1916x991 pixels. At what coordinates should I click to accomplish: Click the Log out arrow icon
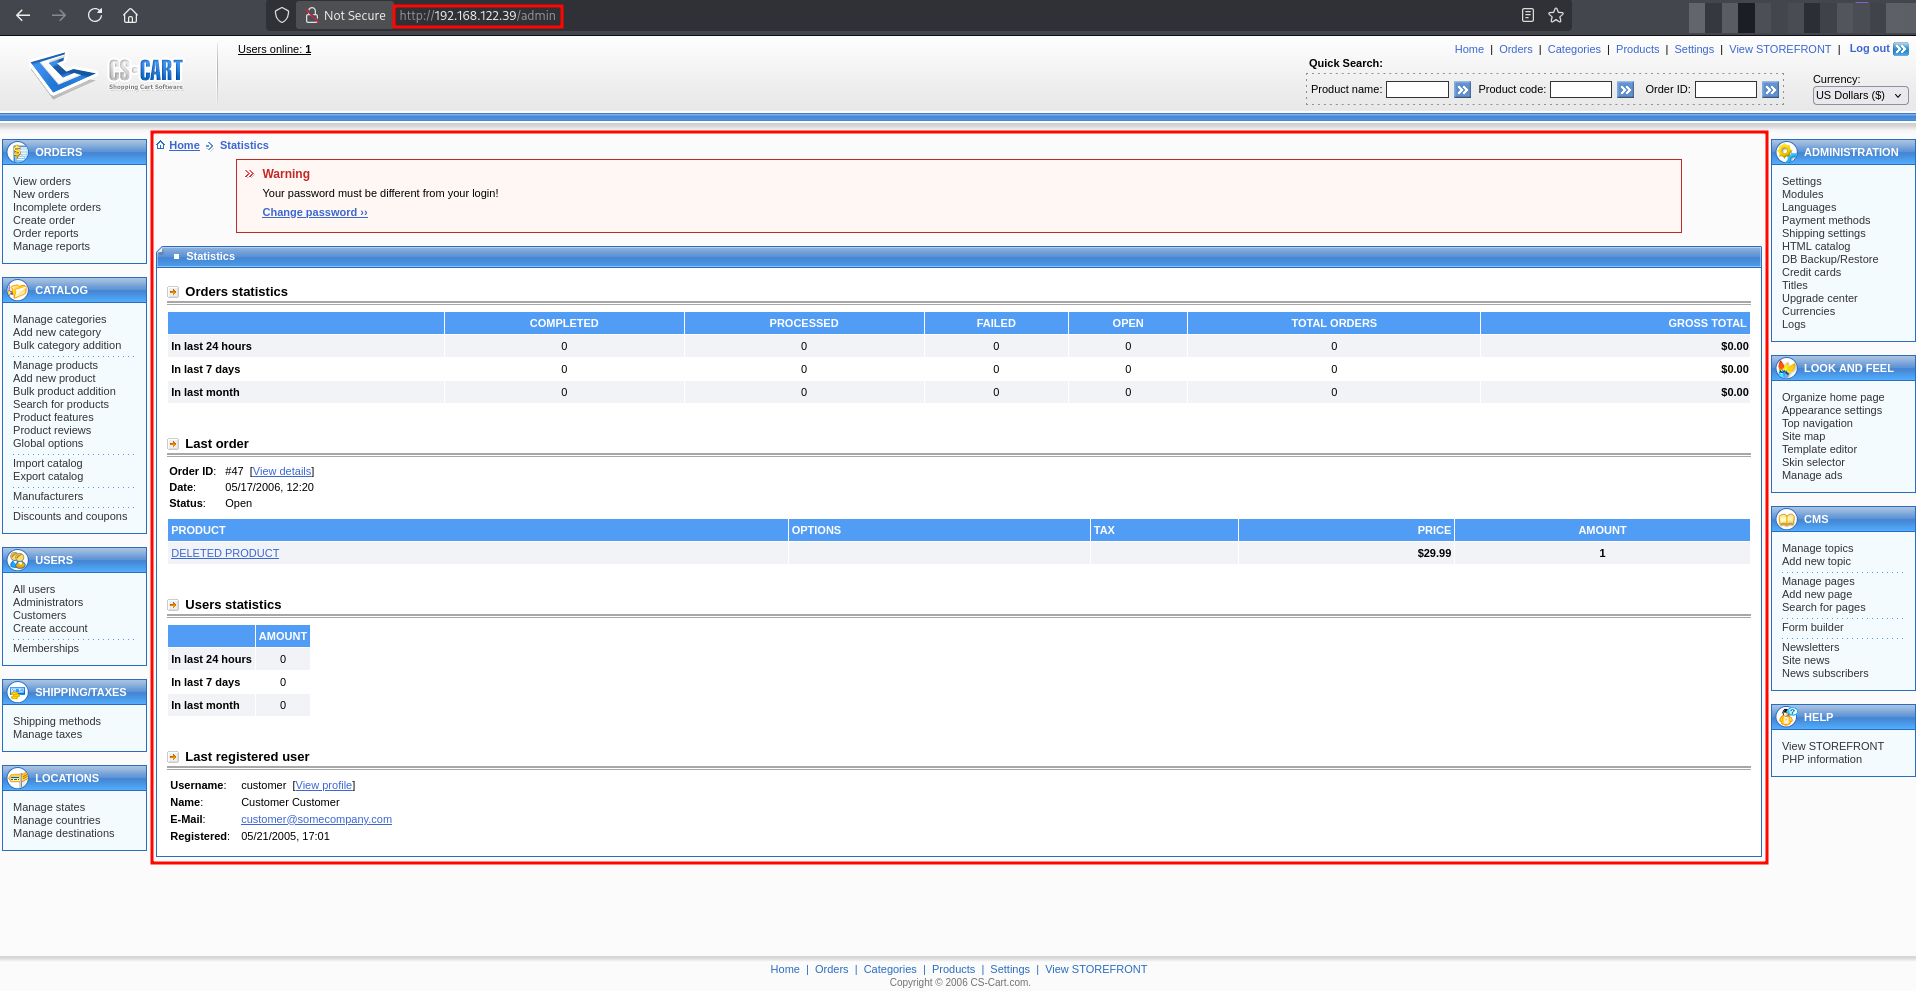(x=1901, y=49)
